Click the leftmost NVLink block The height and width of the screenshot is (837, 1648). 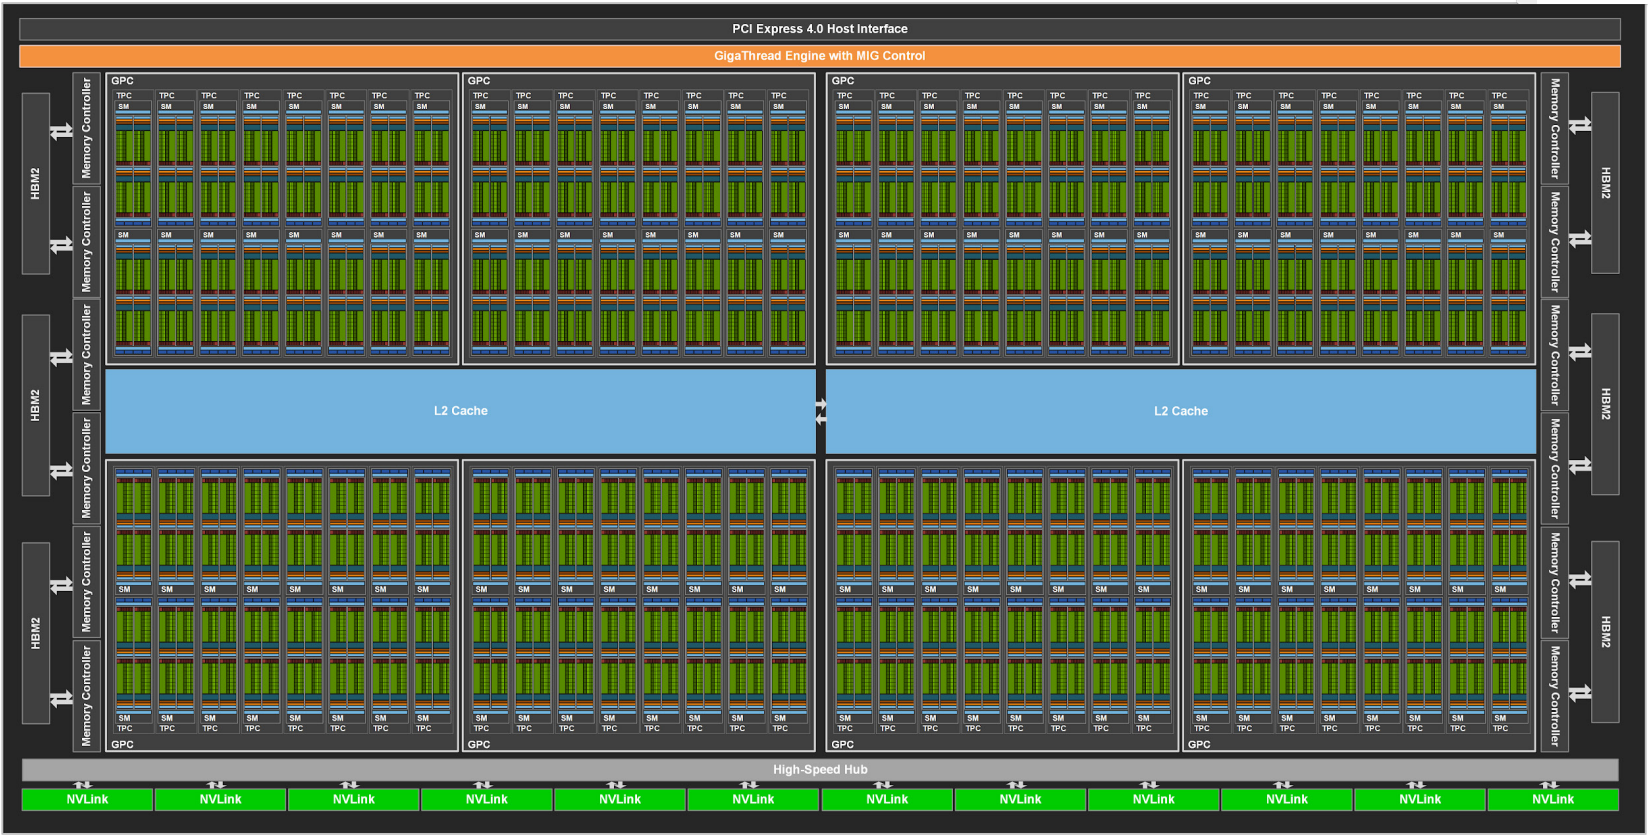point(87,799)
